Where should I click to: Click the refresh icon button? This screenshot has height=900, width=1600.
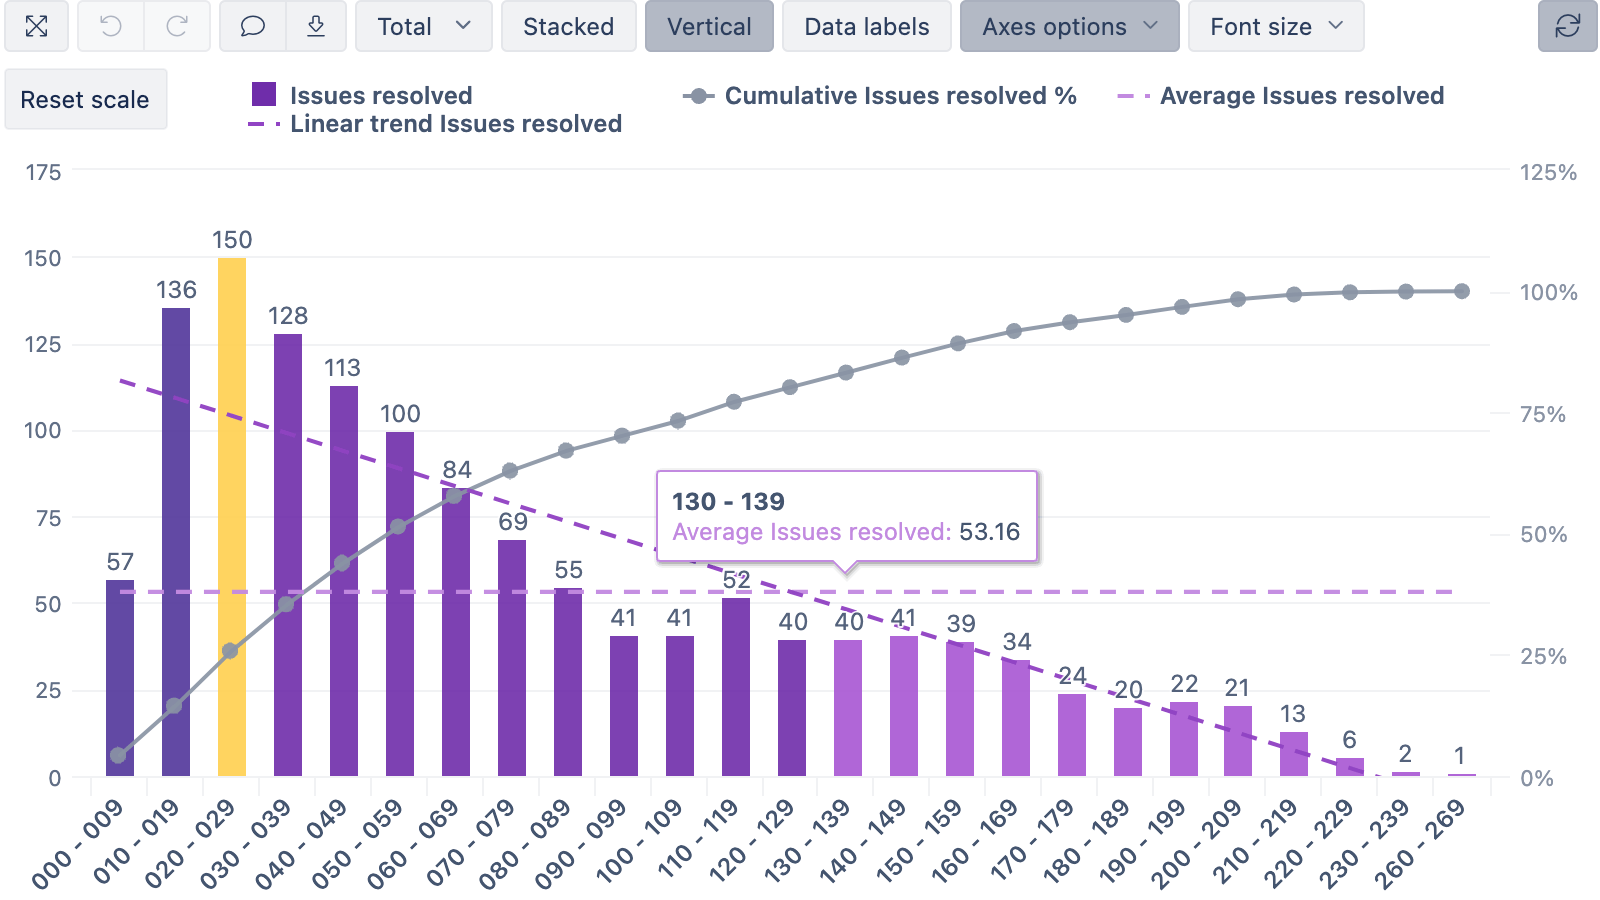tap(1567, 27)
